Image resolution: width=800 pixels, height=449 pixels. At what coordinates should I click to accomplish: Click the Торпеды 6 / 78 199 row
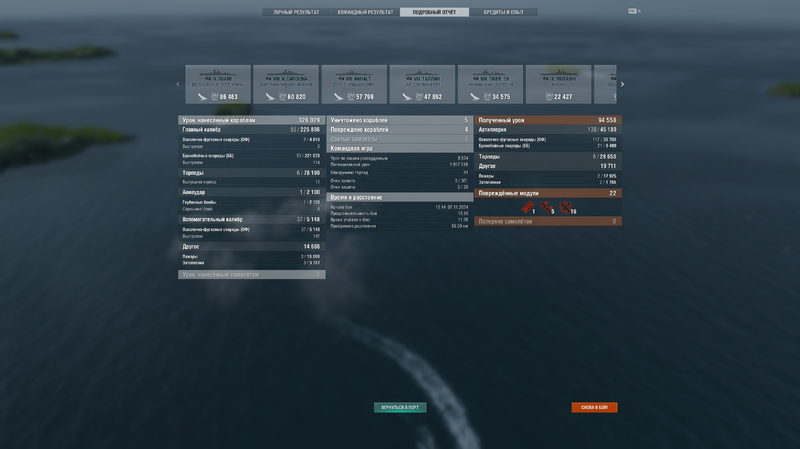[252, 173]
